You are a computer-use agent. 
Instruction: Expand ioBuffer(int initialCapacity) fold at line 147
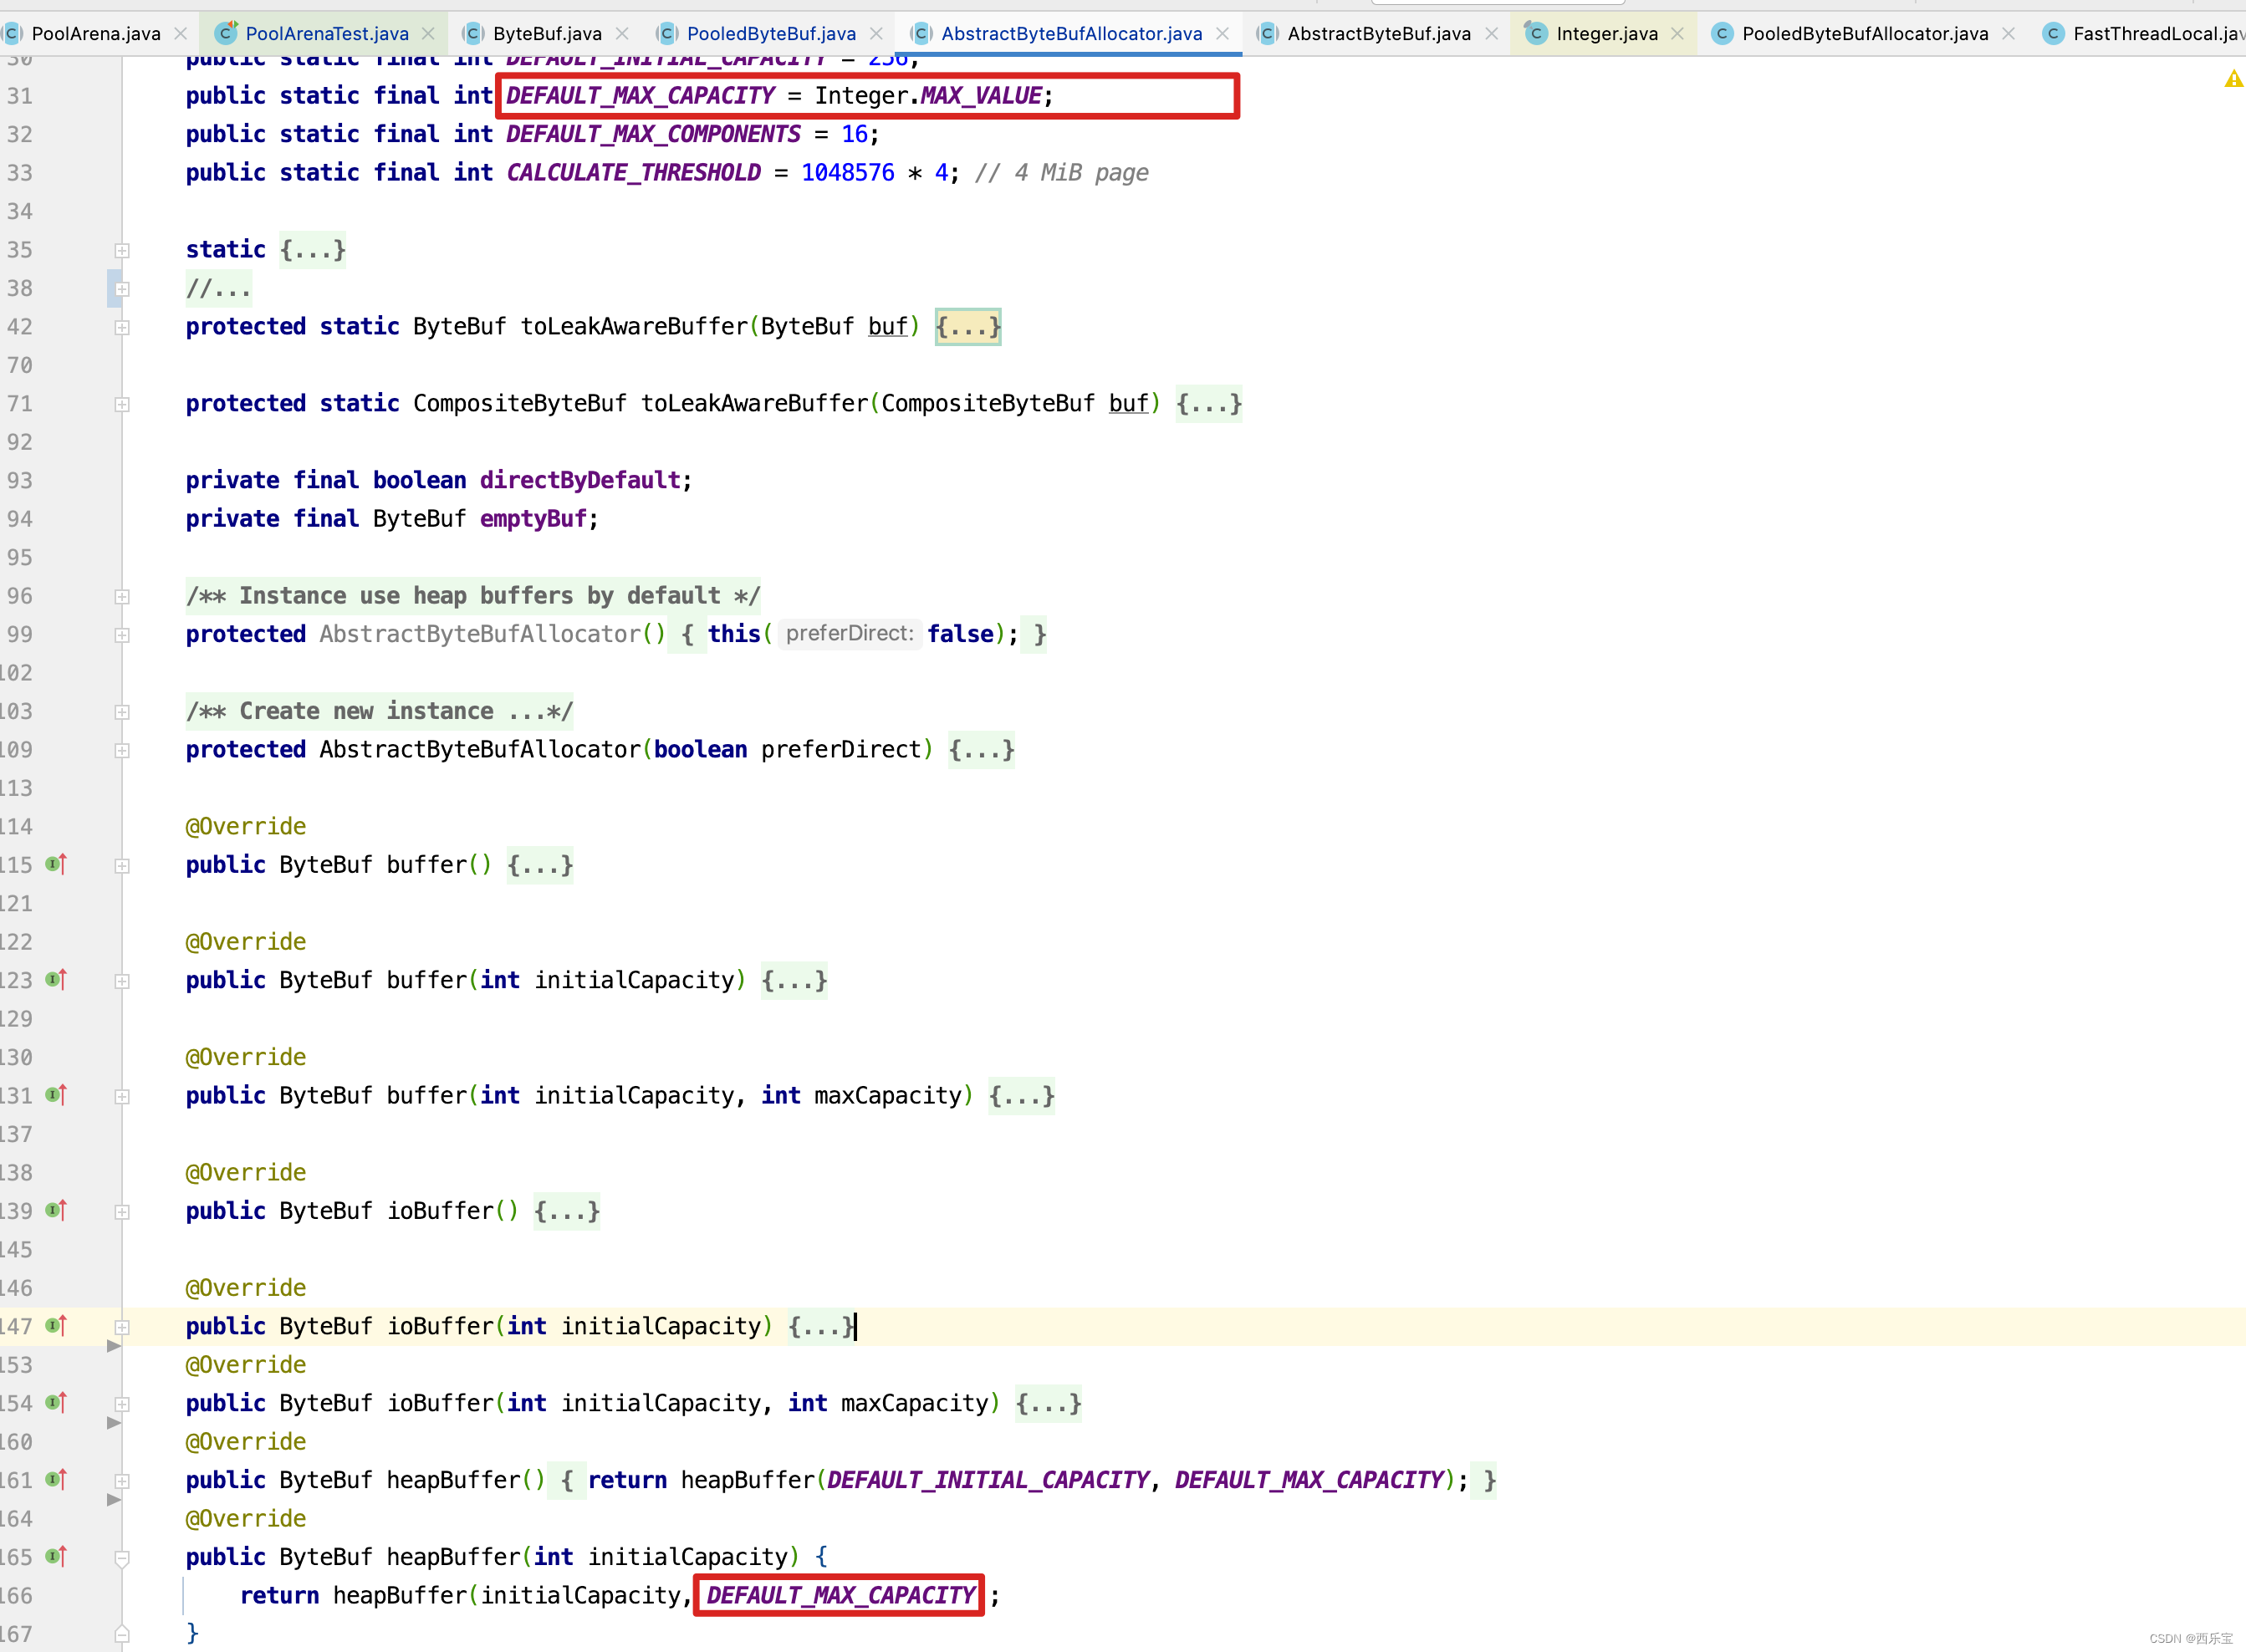coord(122,1327)
